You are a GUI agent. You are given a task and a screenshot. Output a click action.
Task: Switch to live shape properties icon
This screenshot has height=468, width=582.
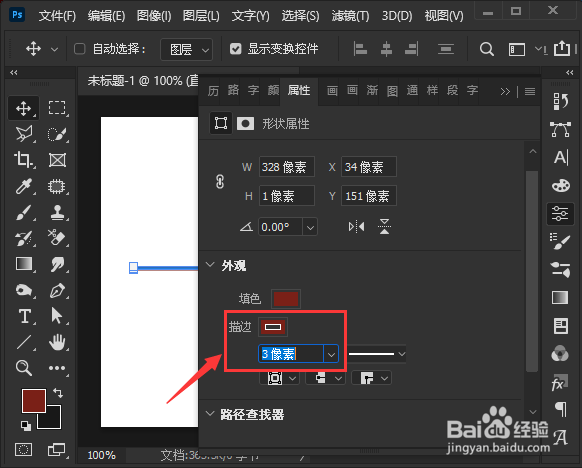point(221,123)
